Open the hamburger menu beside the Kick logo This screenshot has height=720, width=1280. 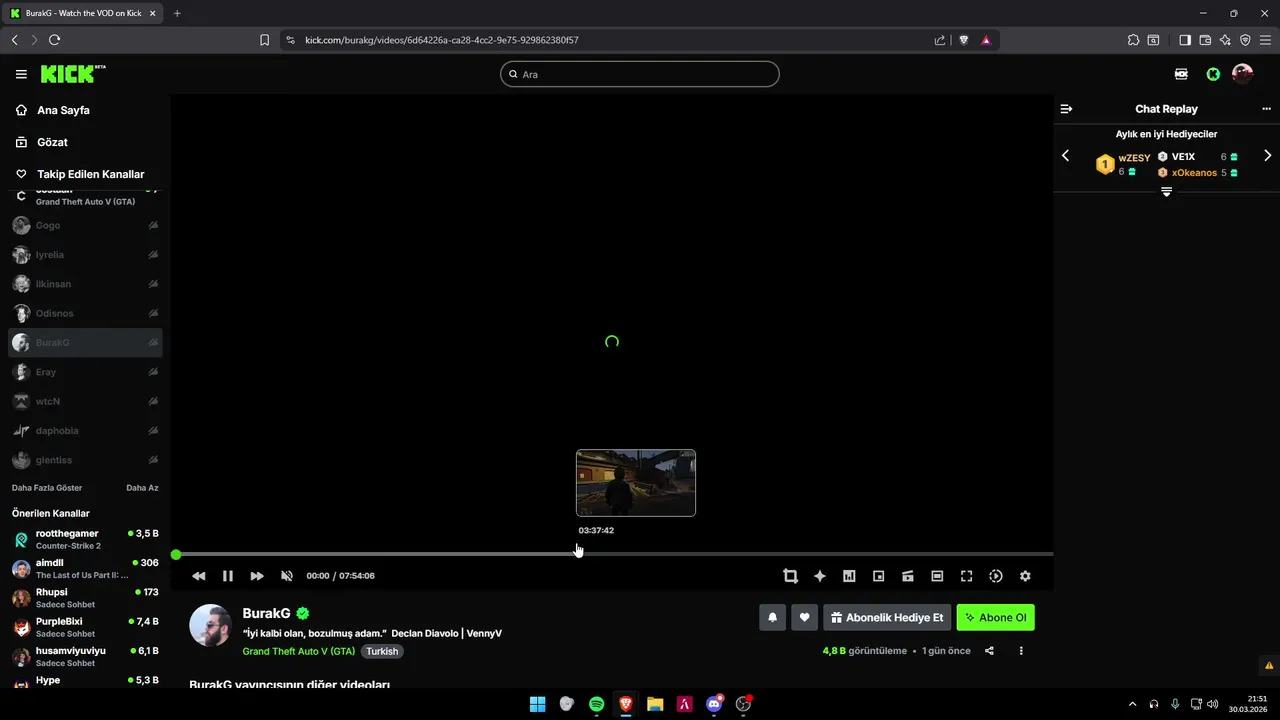click(21, 74)
